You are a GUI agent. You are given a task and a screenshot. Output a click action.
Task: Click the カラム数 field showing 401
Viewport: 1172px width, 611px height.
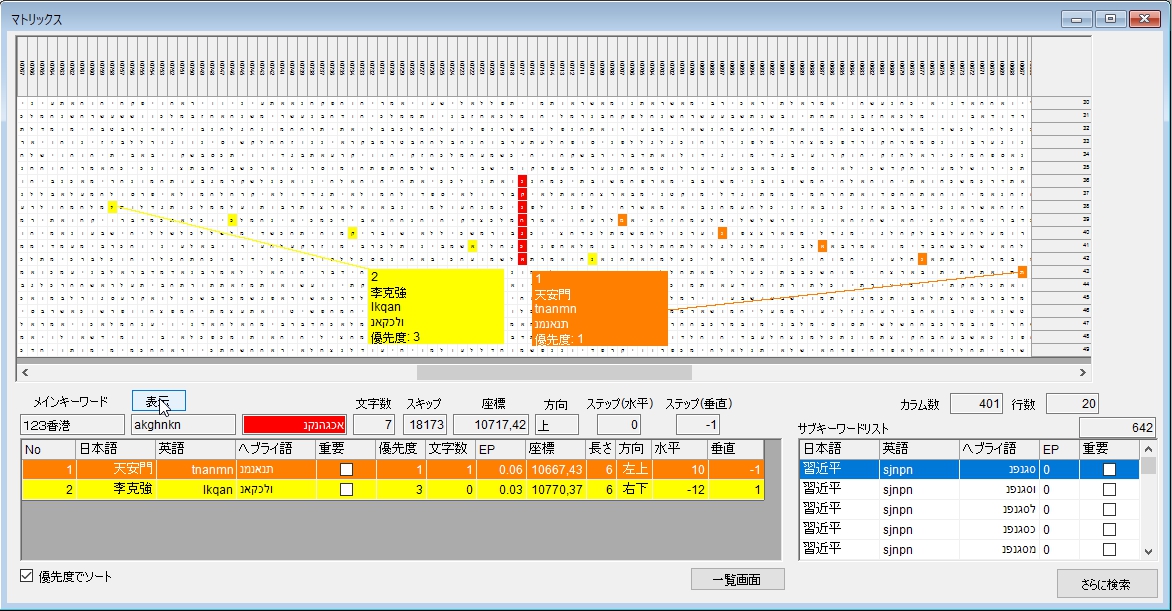pyautogui.click(x=975, y=404)
